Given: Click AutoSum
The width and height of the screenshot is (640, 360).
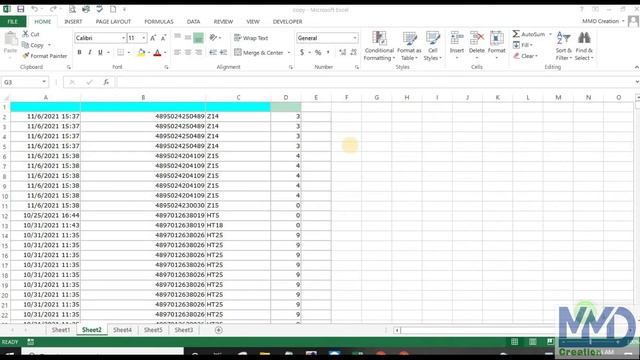Looking at the screenshot, I should tap(529, 34).
